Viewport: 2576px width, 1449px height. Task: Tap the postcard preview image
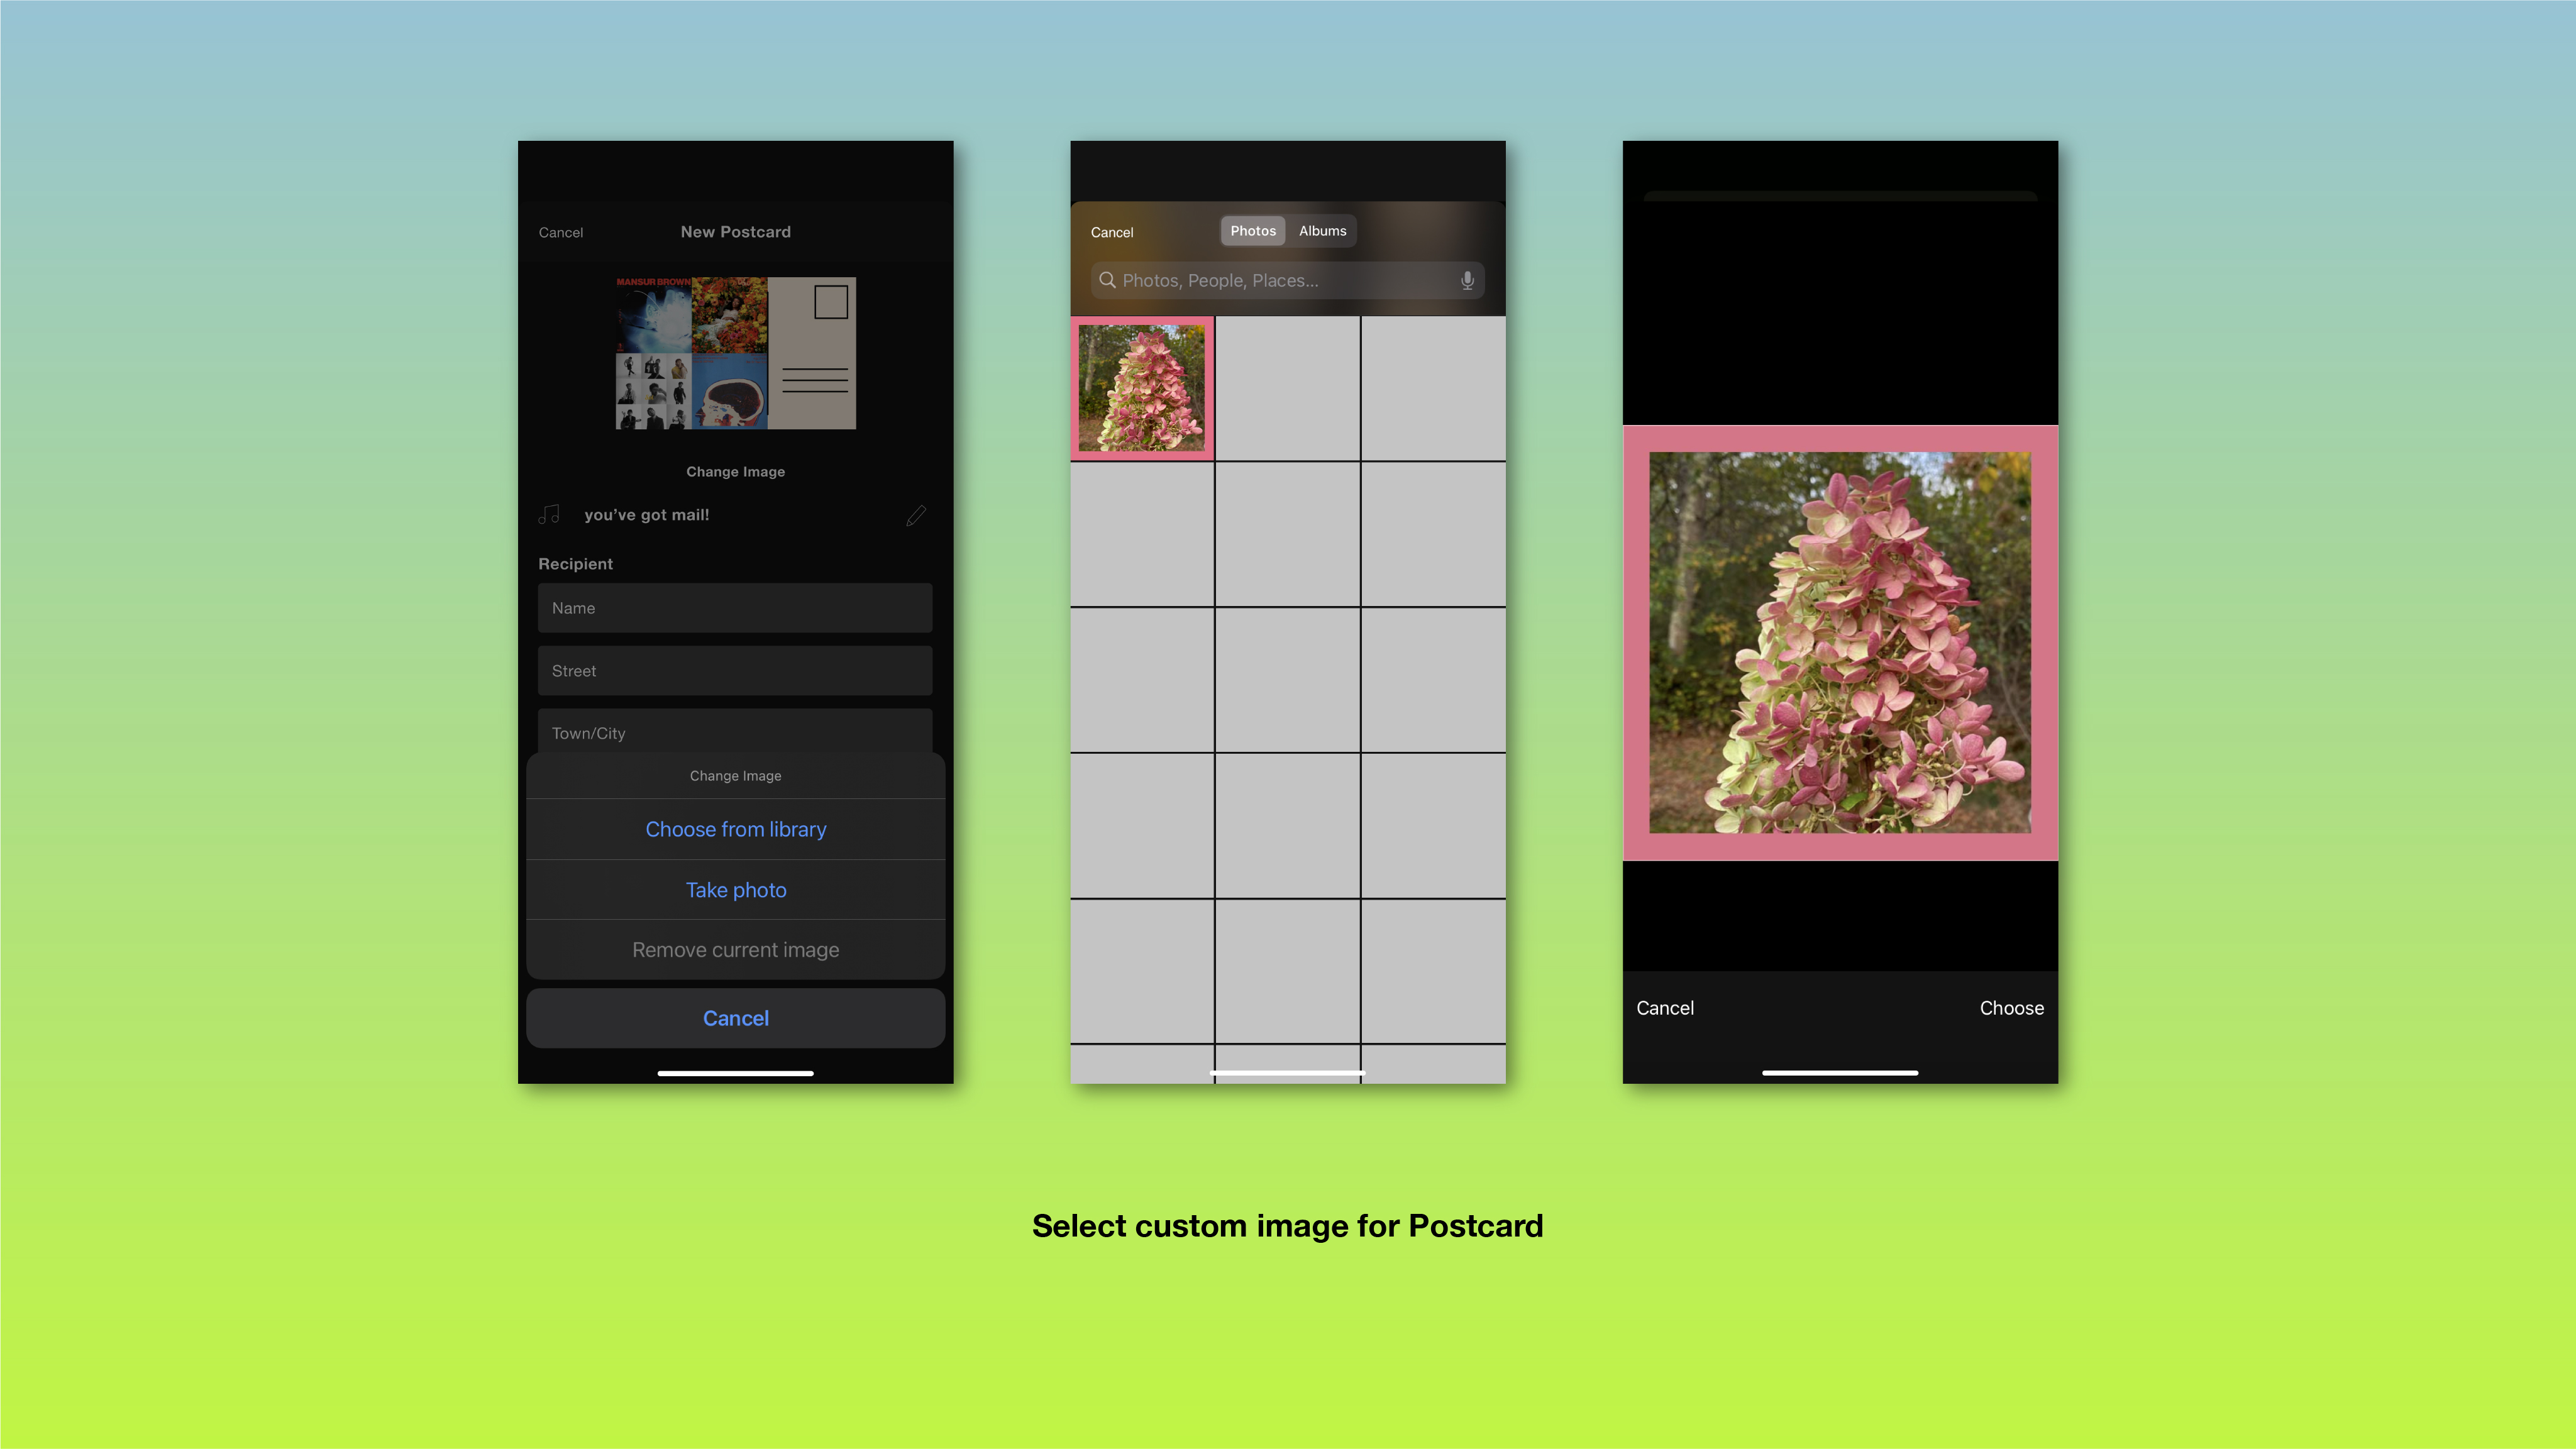pos(735,353)
